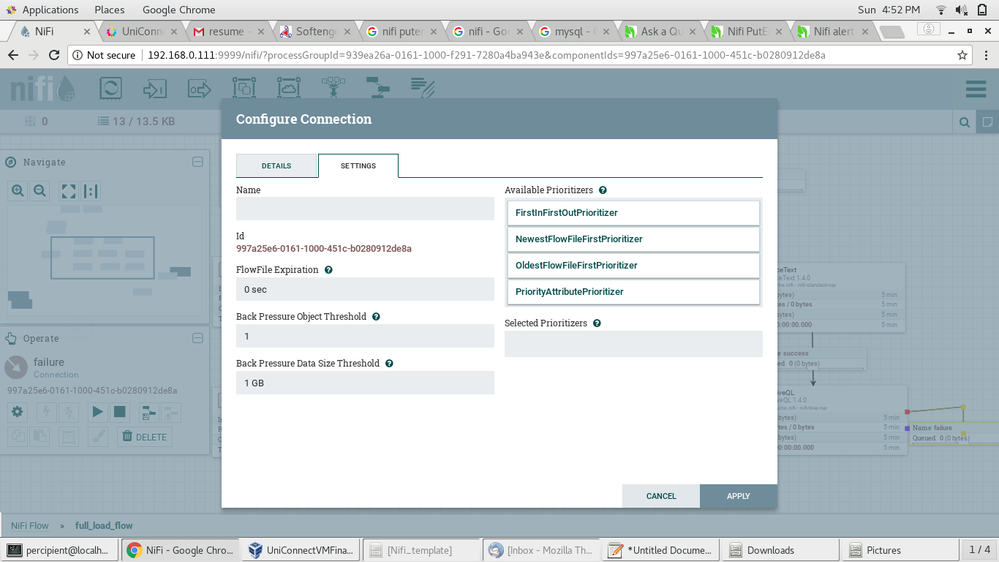This screenshot has height=562, width=999.
Task: Collapse the Operate panel
Action: 198,338
